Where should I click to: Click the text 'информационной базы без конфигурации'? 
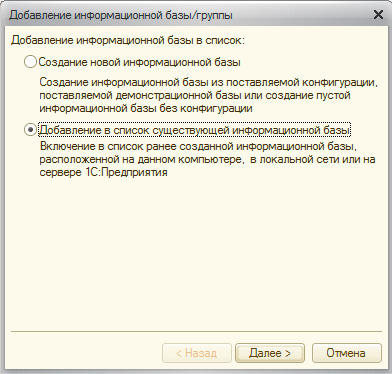point(146,109)
